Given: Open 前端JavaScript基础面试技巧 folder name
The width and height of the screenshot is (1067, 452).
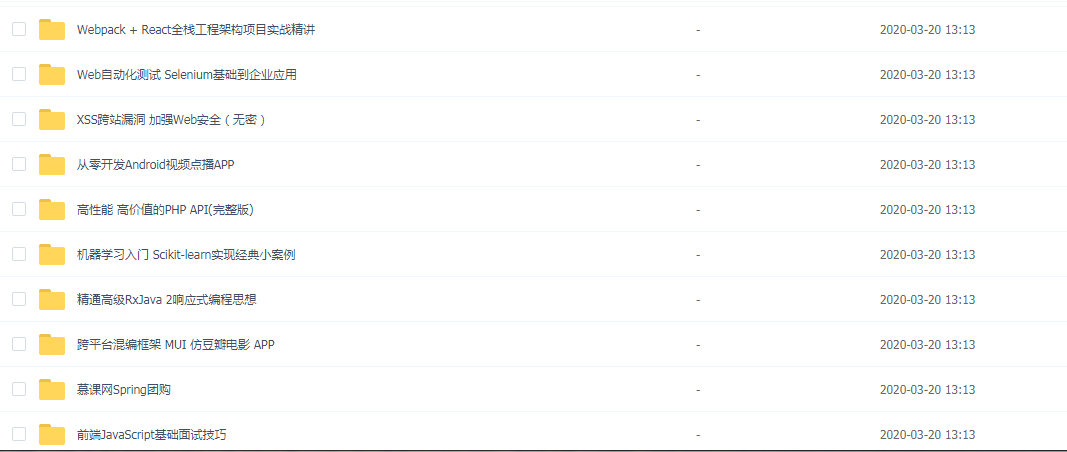Looking at the screenshot, I should click(152, 435).
